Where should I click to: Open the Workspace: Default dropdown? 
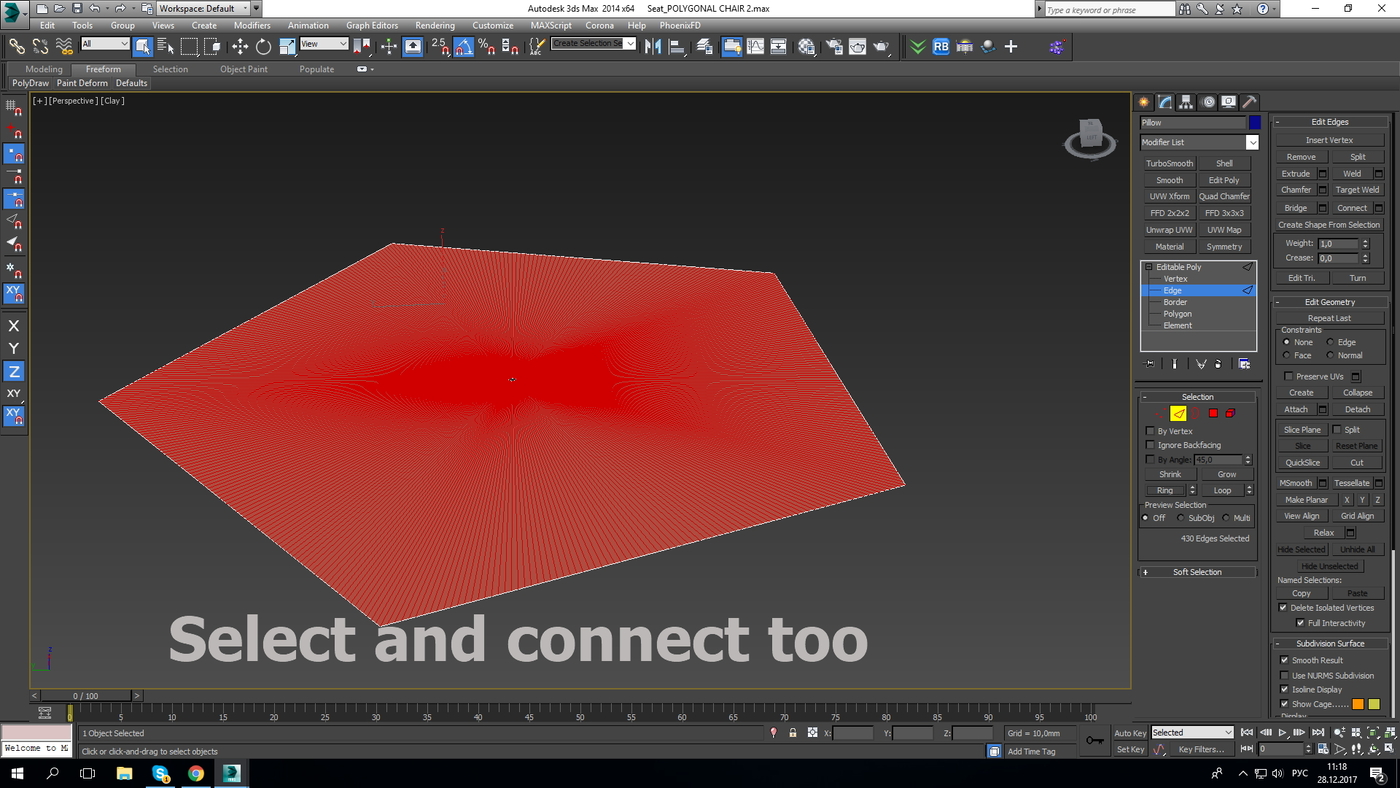202,8
